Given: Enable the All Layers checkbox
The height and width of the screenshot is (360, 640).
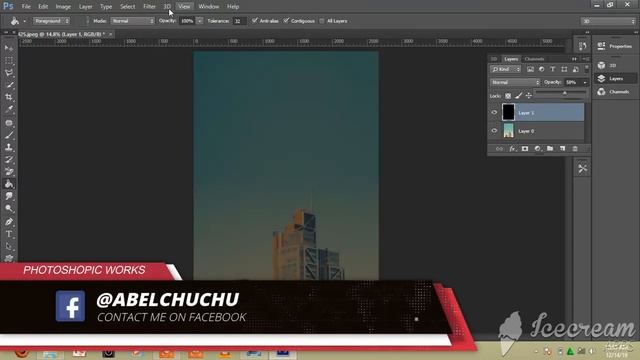Looking at the screenshot, I should tap(322, 21).
